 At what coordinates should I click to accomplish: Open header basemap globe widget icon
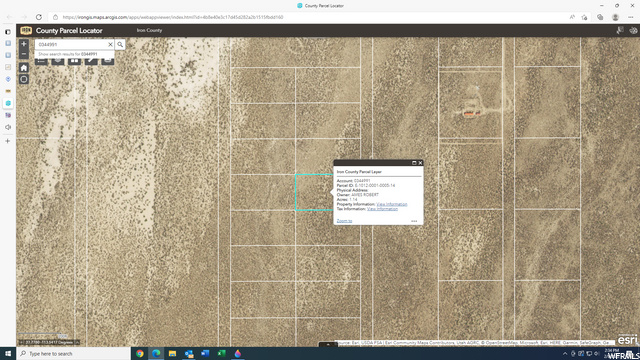coord(633,30)
